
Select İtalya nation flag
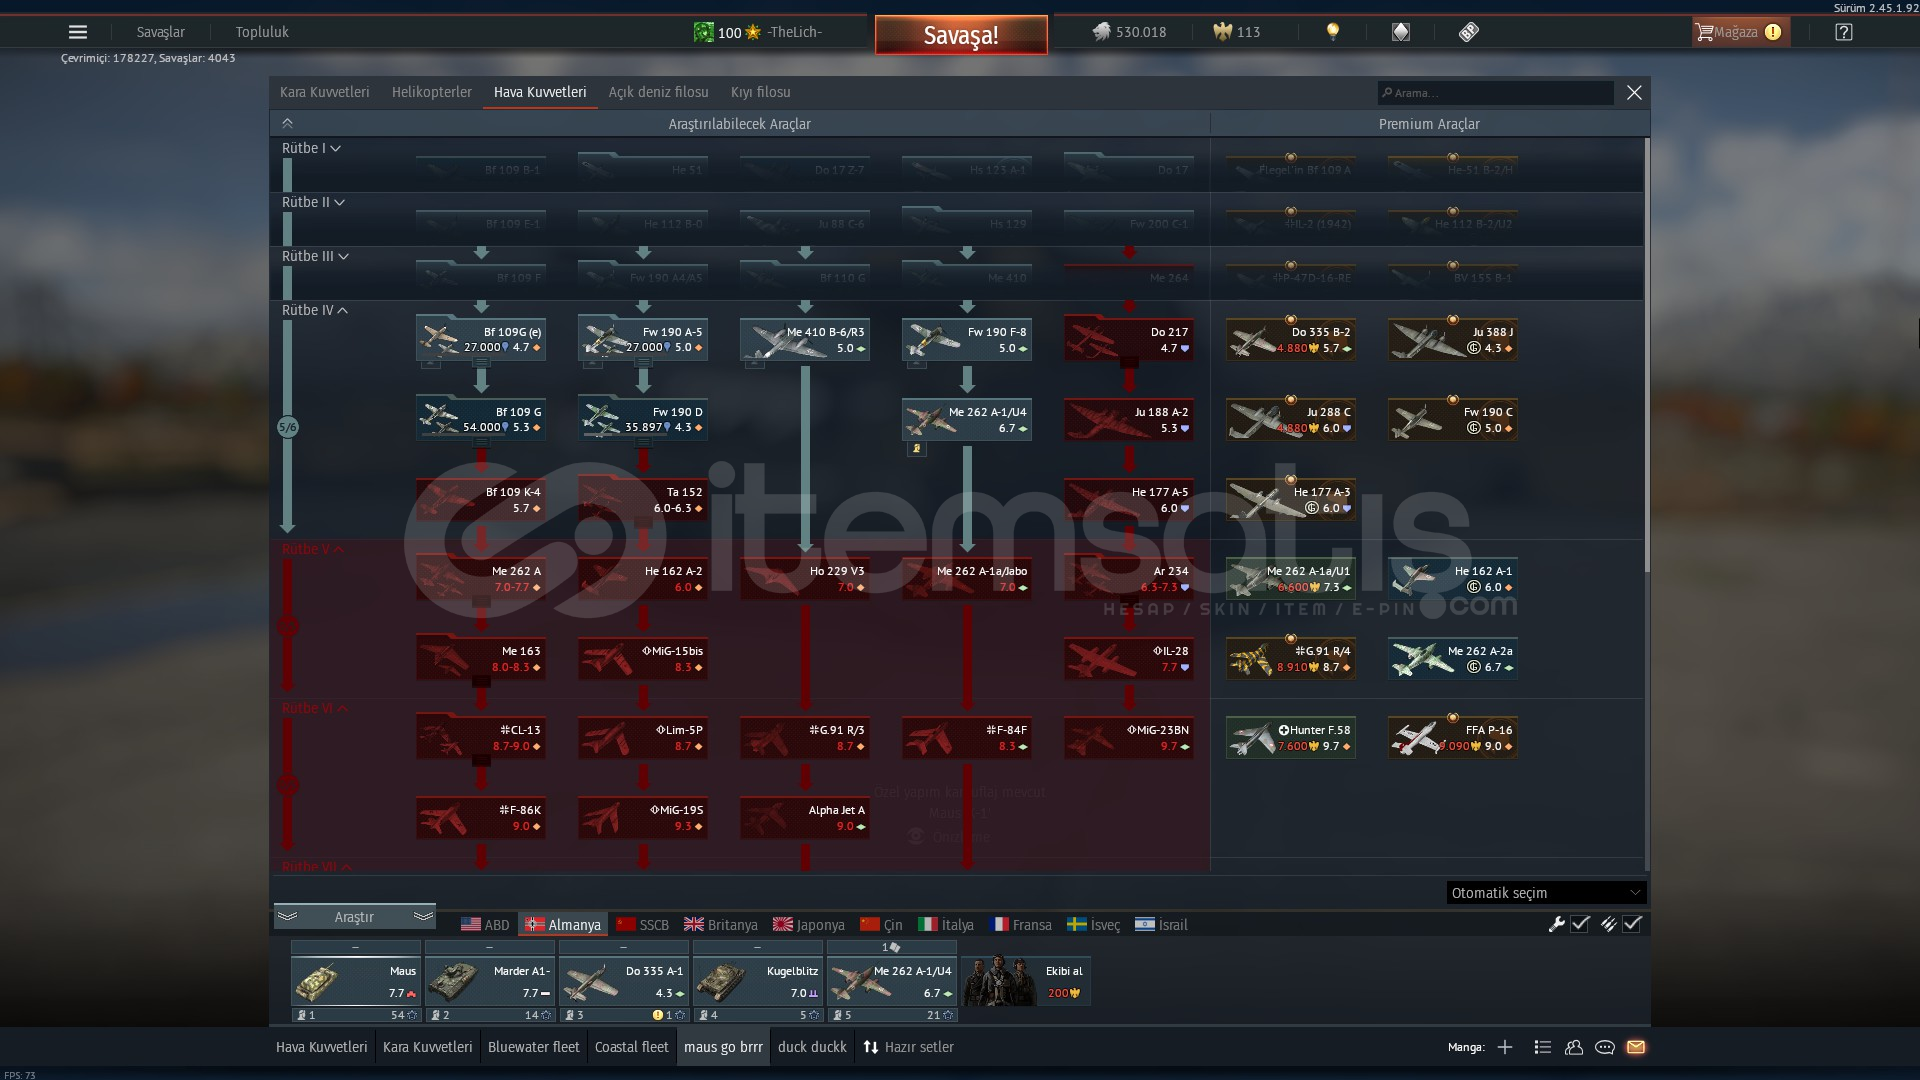946,925
